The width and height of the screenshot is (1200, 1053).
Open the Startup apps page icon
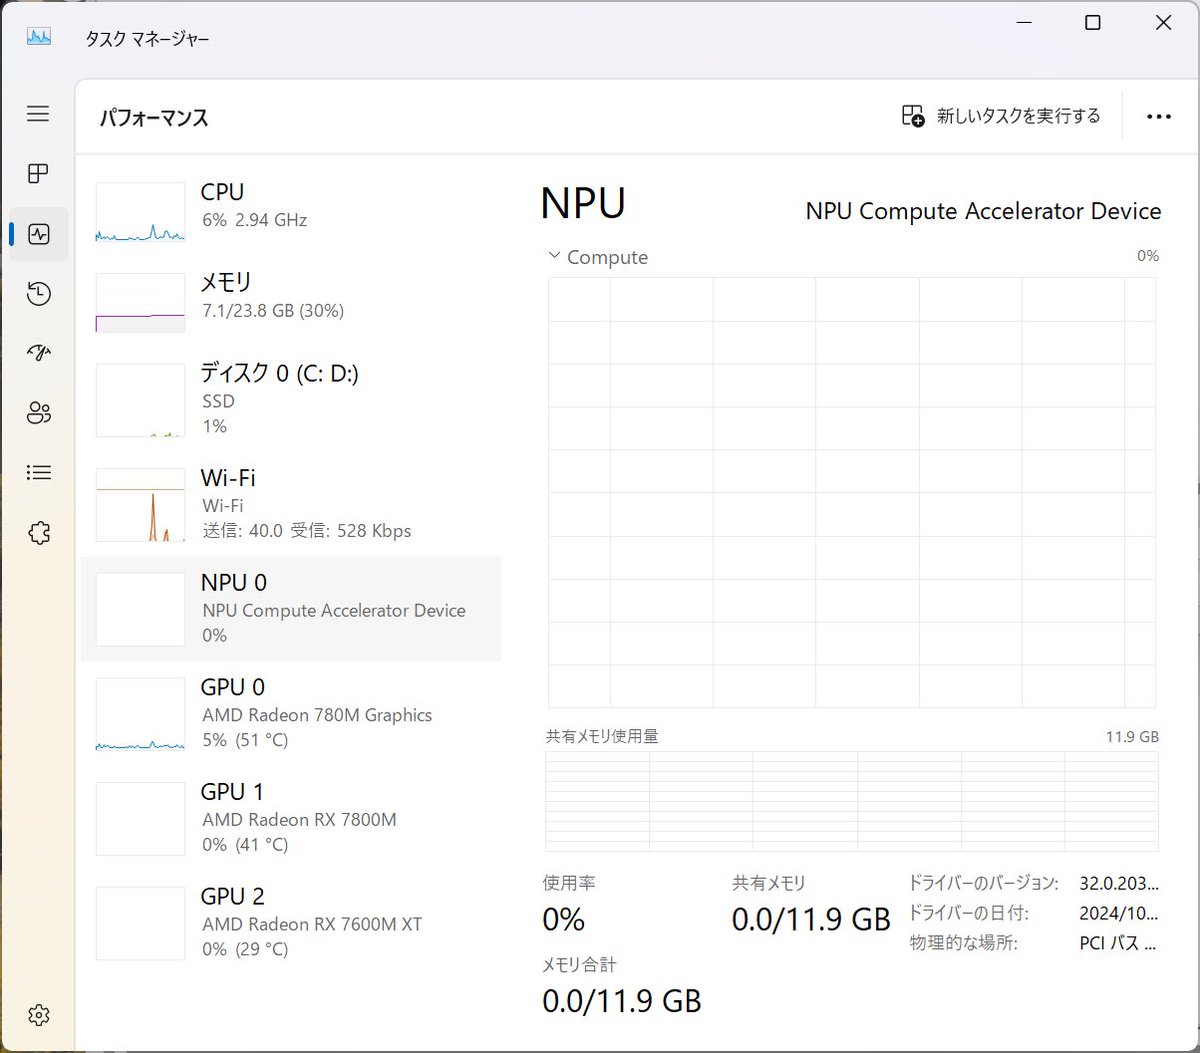pyautogui.click(x=38, y=353)
